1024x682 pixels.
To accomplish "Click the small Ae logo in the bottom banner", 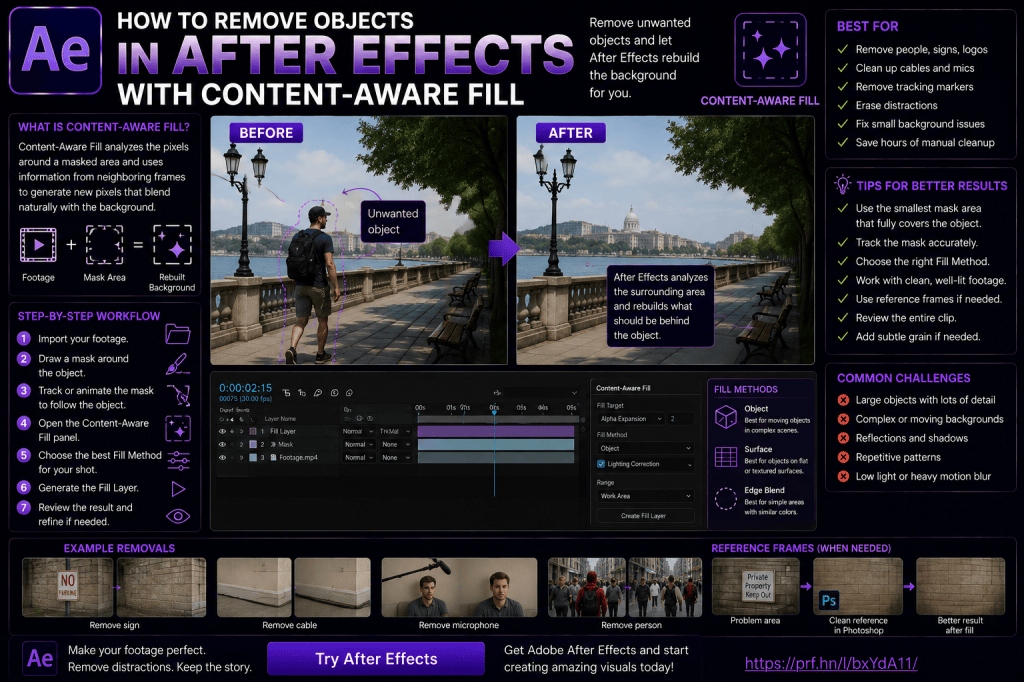I will 40,658.
